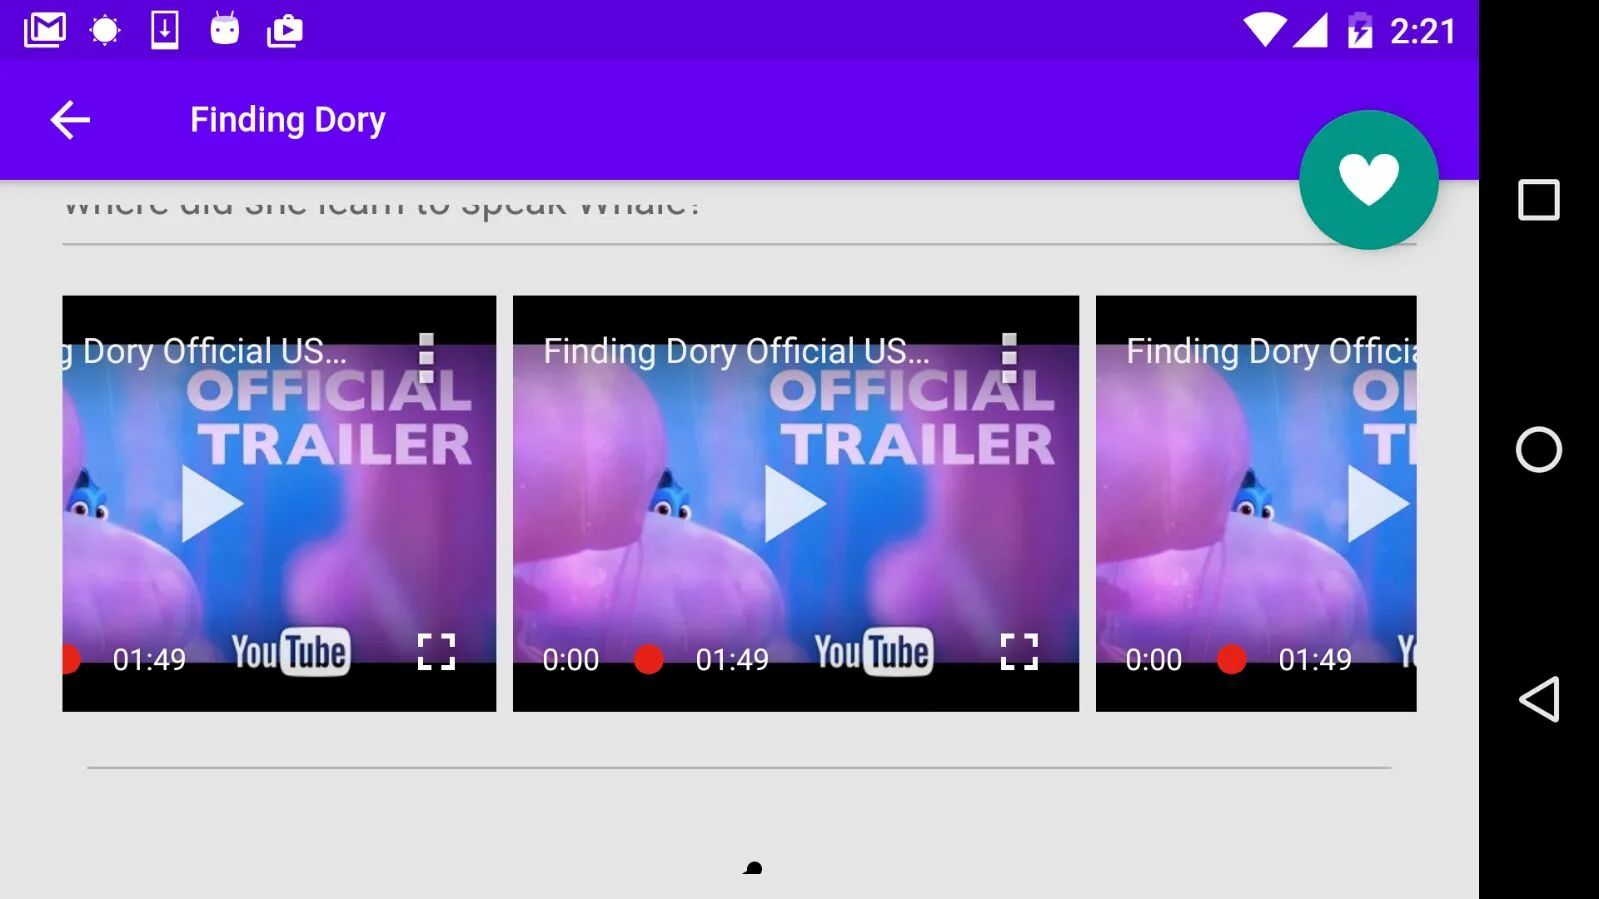Tap the YouTube logo on the middle trailer
This screenshot has width=1599, height=899.
pos(874,652)
